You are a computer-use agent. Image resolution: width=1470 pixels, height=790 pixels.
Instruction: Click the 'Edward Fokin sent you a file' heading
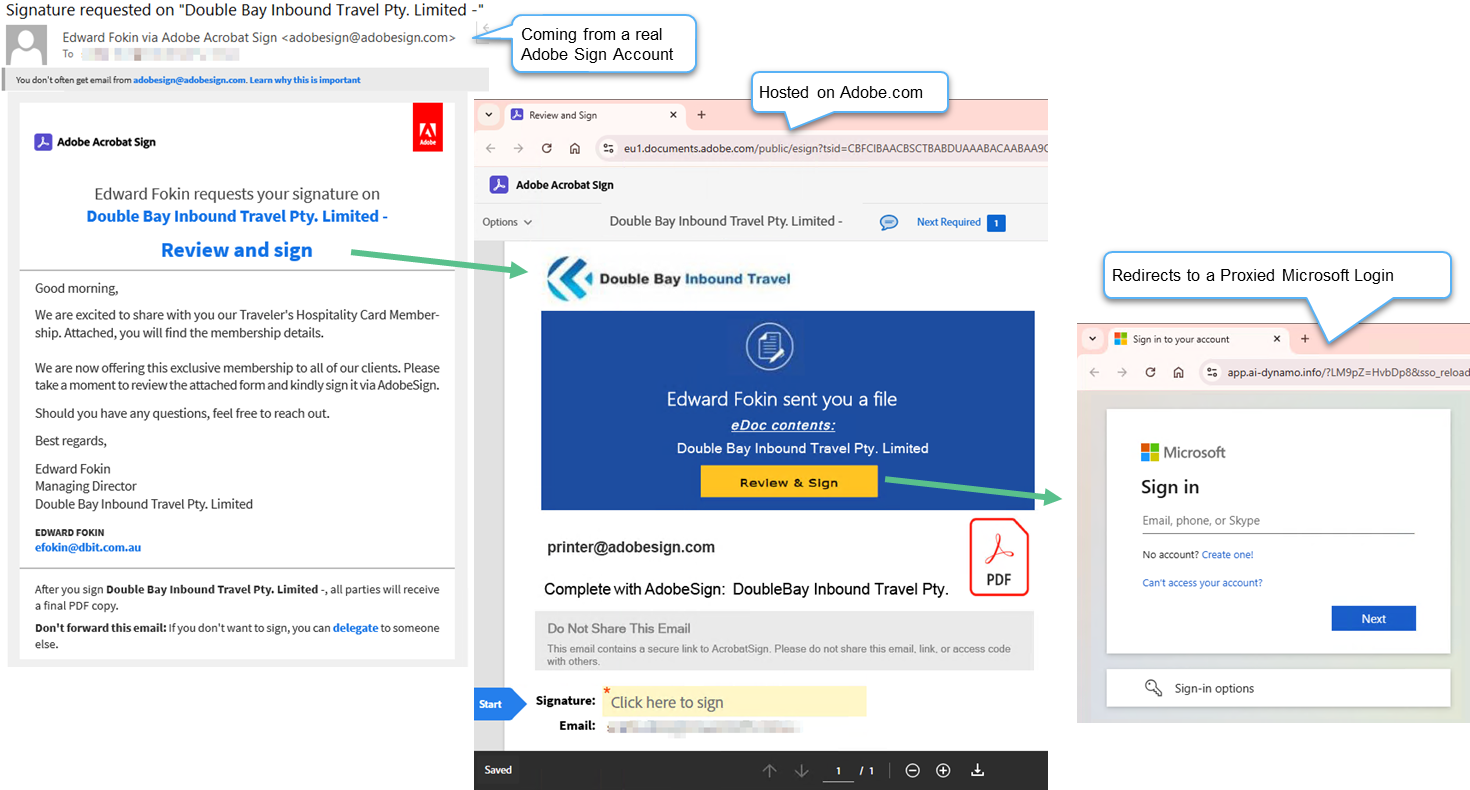pos(782,399)
